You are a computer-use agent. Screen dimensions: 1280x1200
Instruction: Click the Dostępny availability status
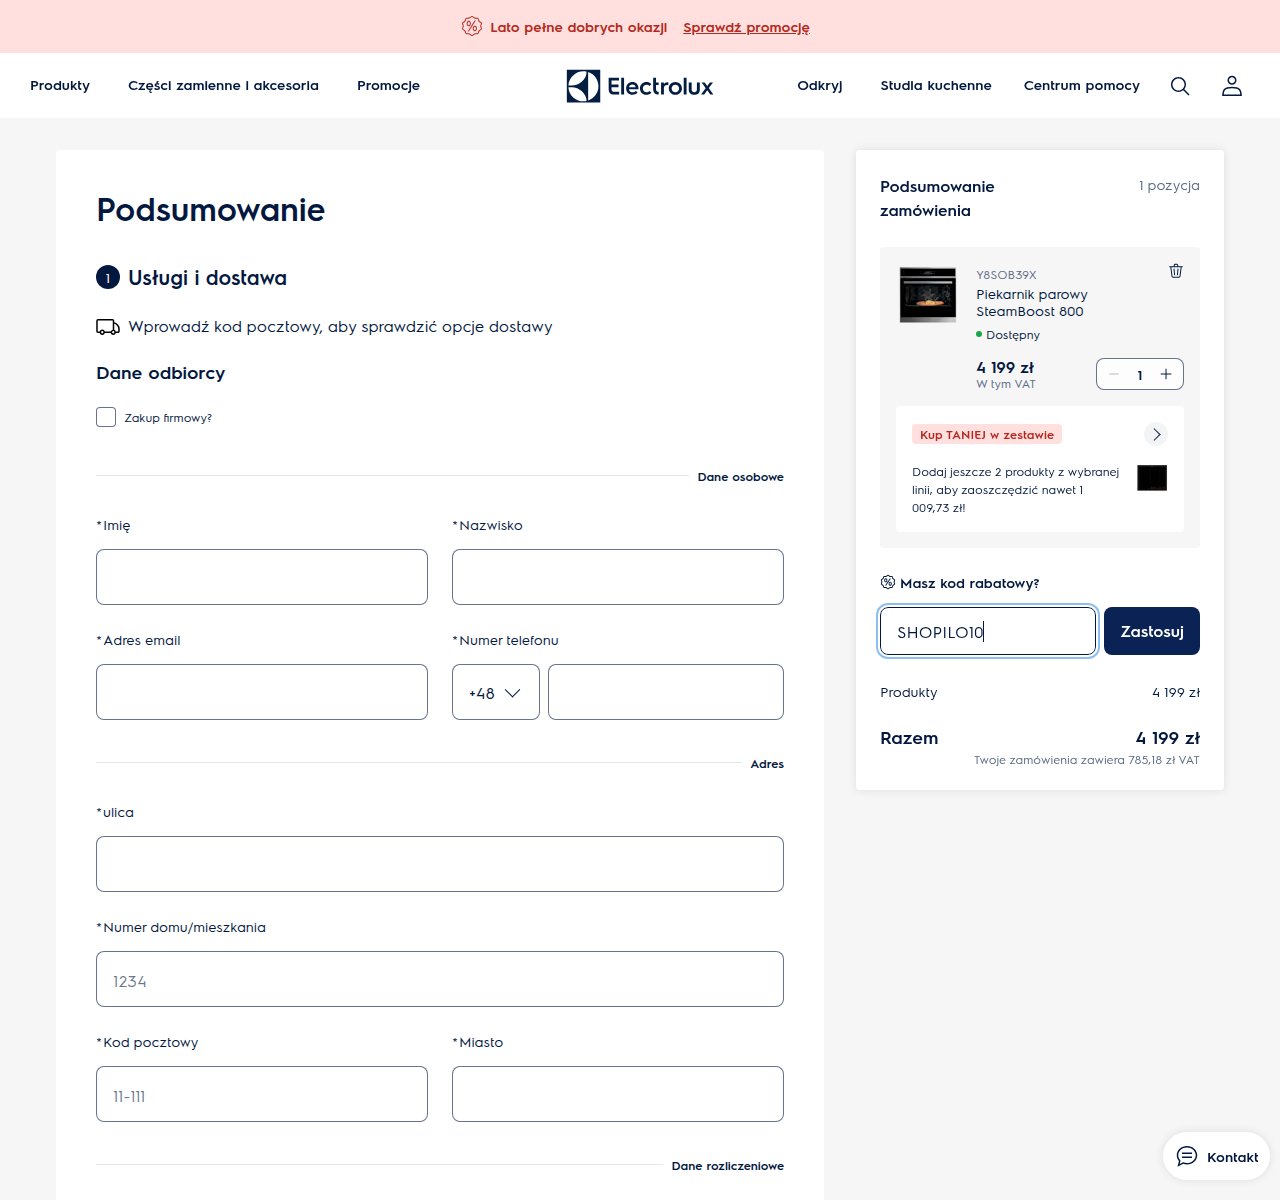[x=1008, y=335]
